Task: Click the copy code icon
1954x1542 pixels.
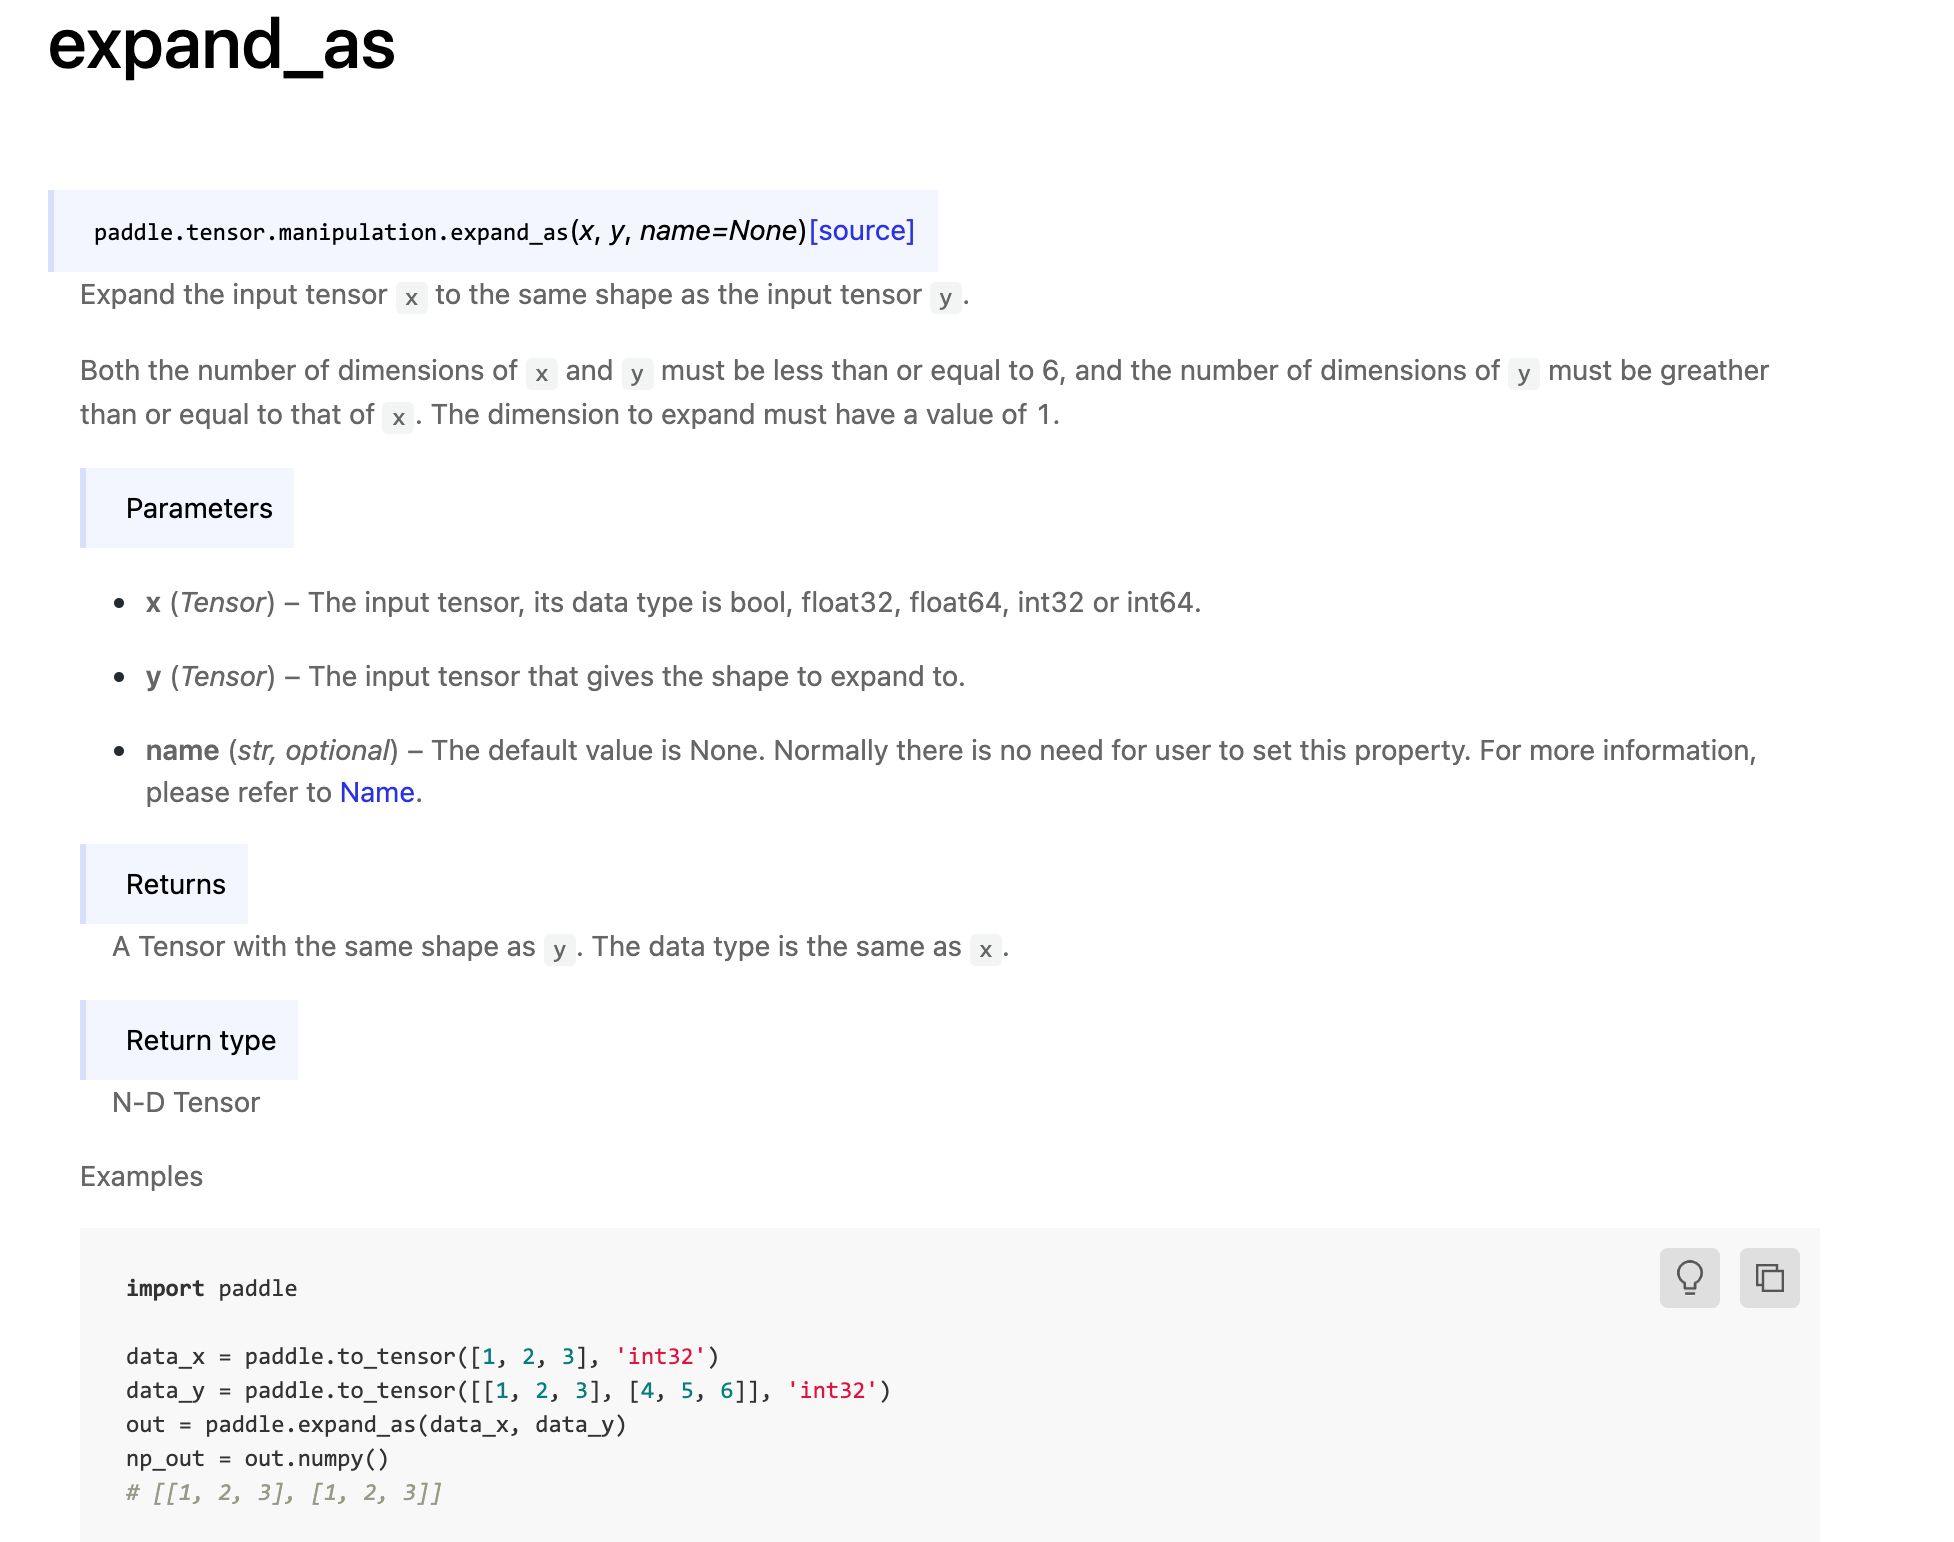Action: click(x=1769, y=1277)
